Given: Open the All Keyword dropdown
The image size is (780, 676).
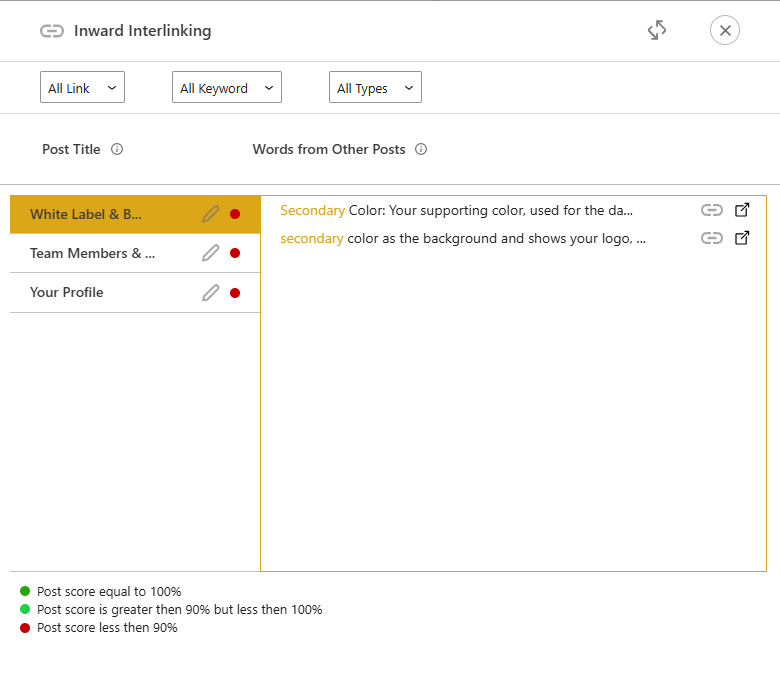Looking at the screenshot, I should [x=227, y=88].
